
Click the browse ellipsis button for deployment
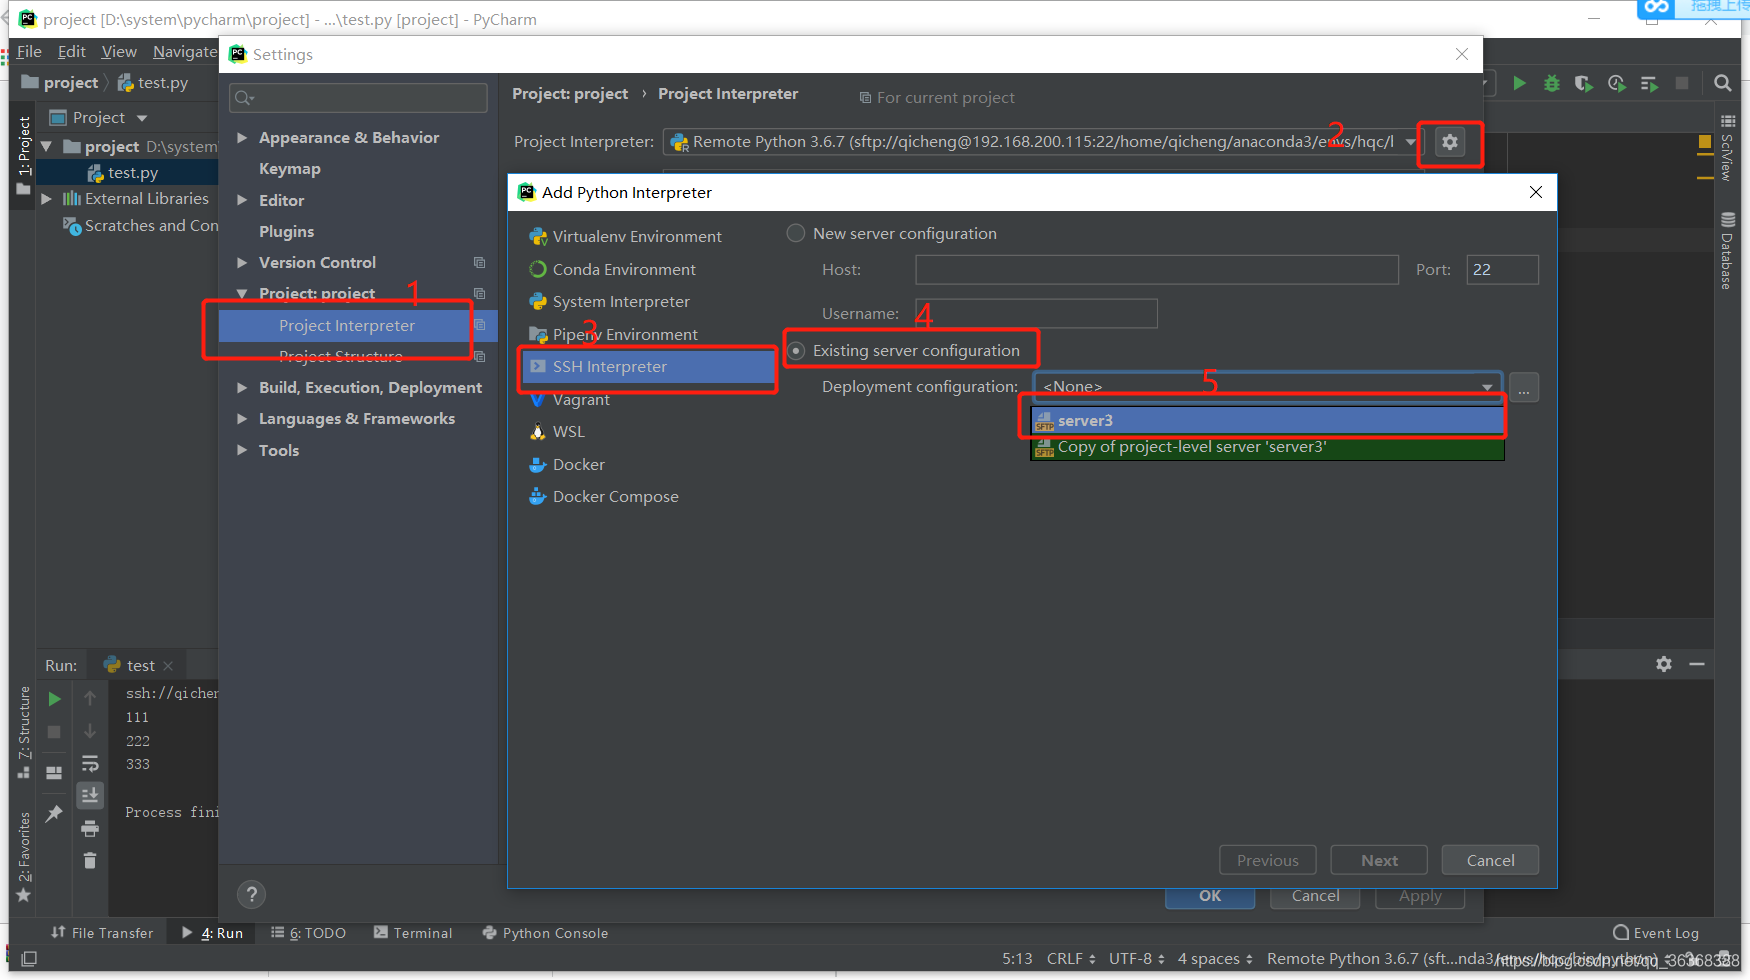(1524, 387)
